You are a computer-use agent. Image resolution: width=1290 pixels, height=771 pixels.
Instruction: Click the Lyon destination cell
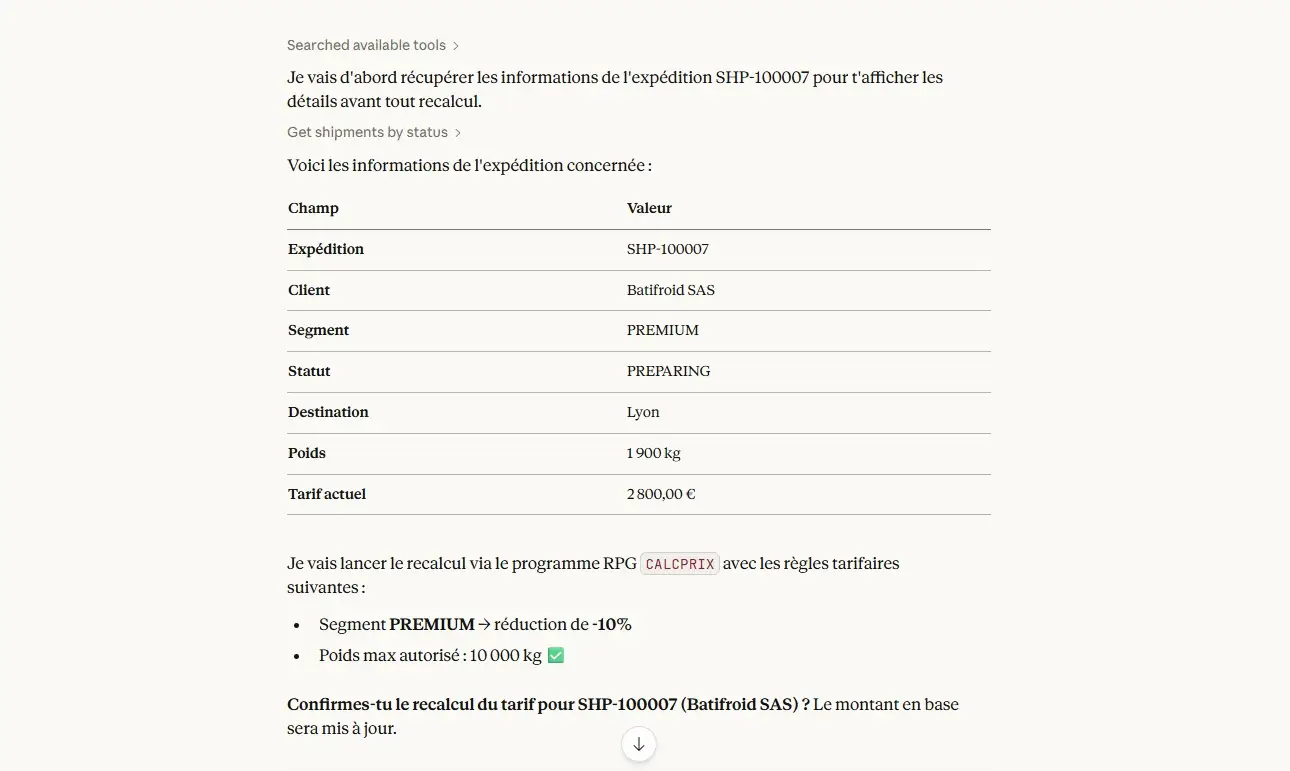click(x=643, y=412)
